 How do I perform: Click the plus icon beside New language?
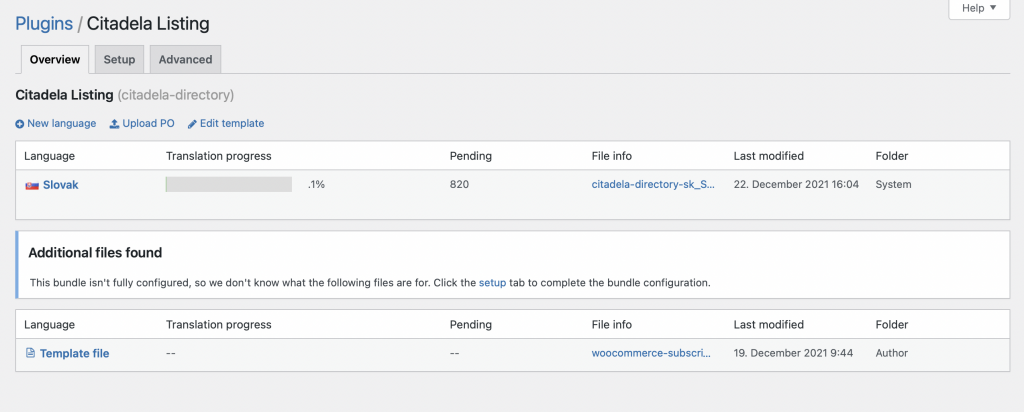click(20, 124)
